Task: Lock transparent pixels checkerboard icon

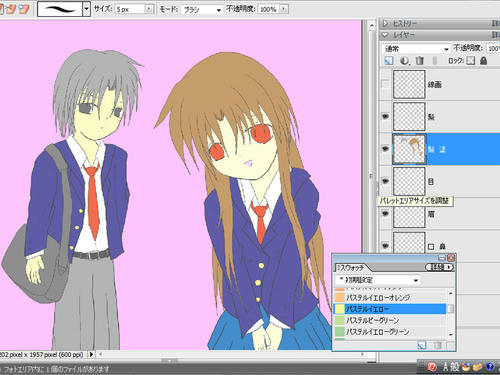Action: 471,61
